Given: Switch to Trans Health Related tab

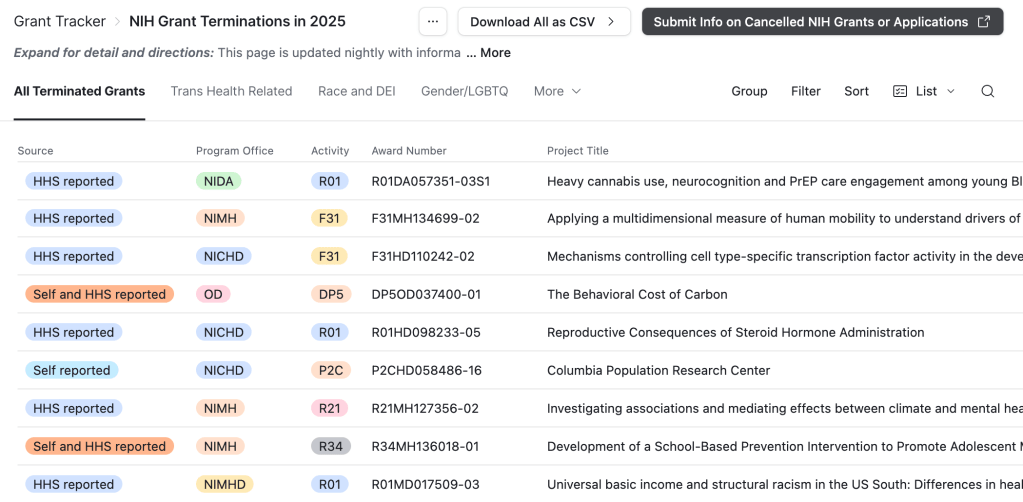Looking at the screenshot, I should click(231, 91).
